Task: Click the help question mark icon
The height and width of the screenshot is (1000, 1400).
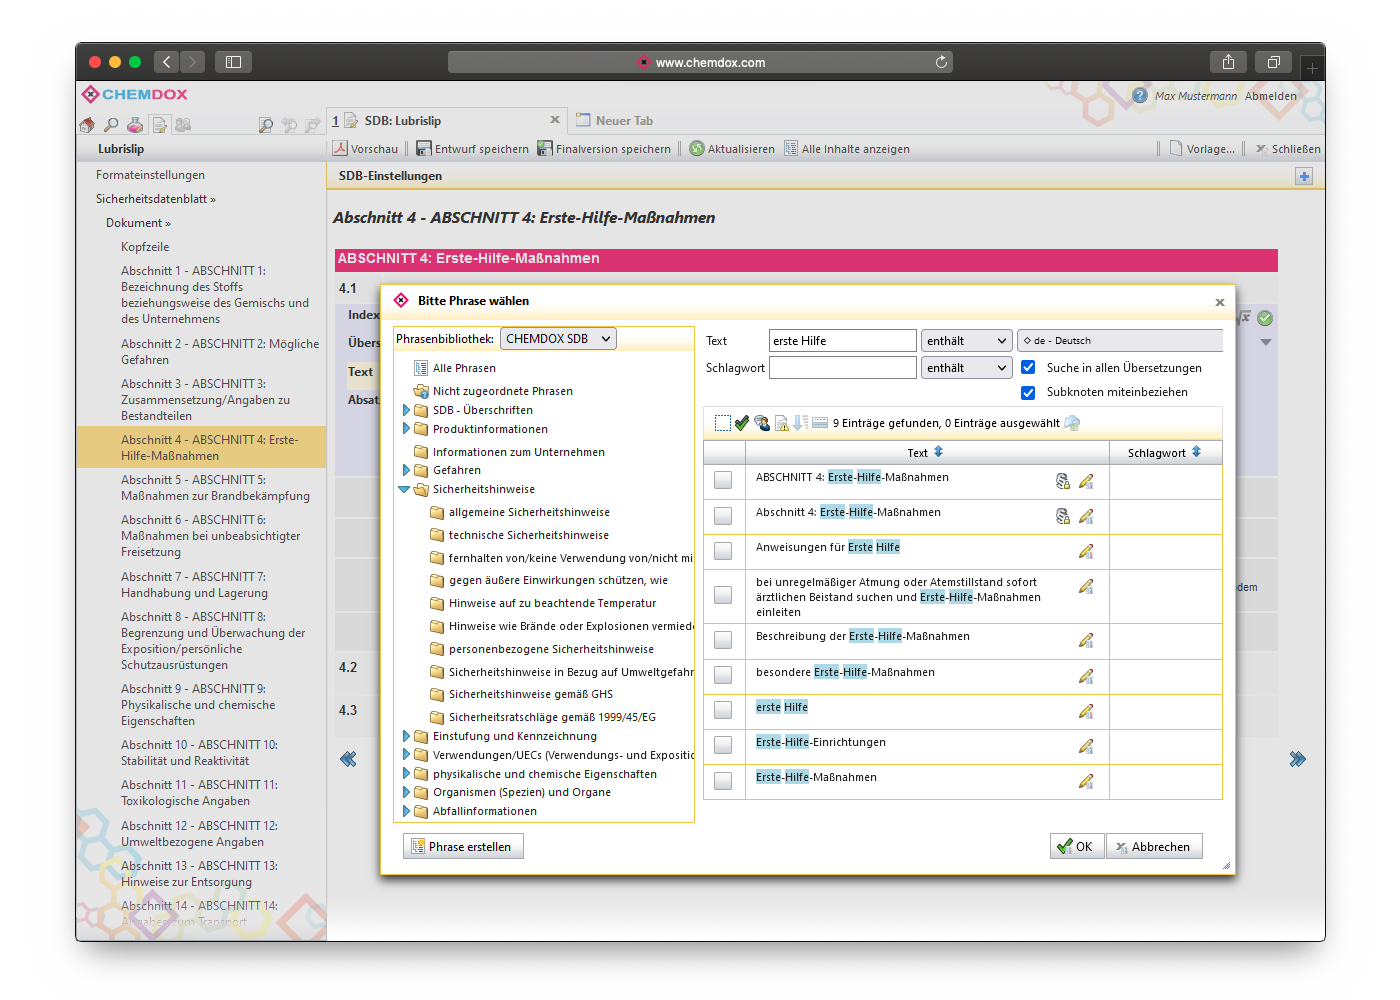Action: tap(1140, 95)
